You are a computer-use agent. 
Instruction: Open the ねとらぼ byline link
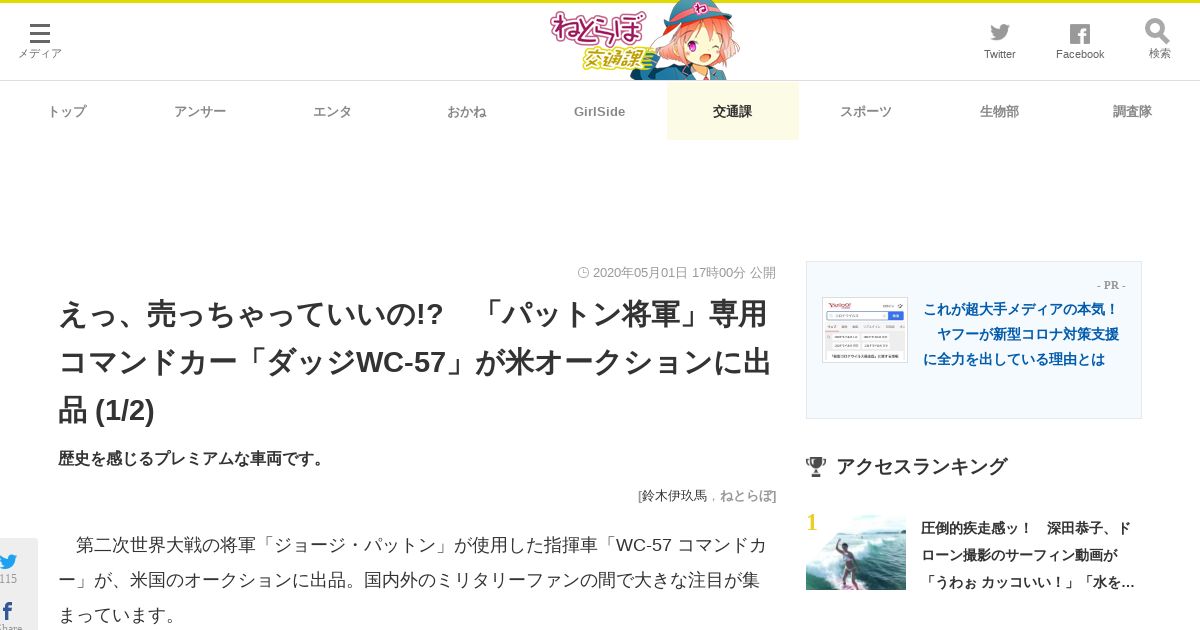point(746,495)
